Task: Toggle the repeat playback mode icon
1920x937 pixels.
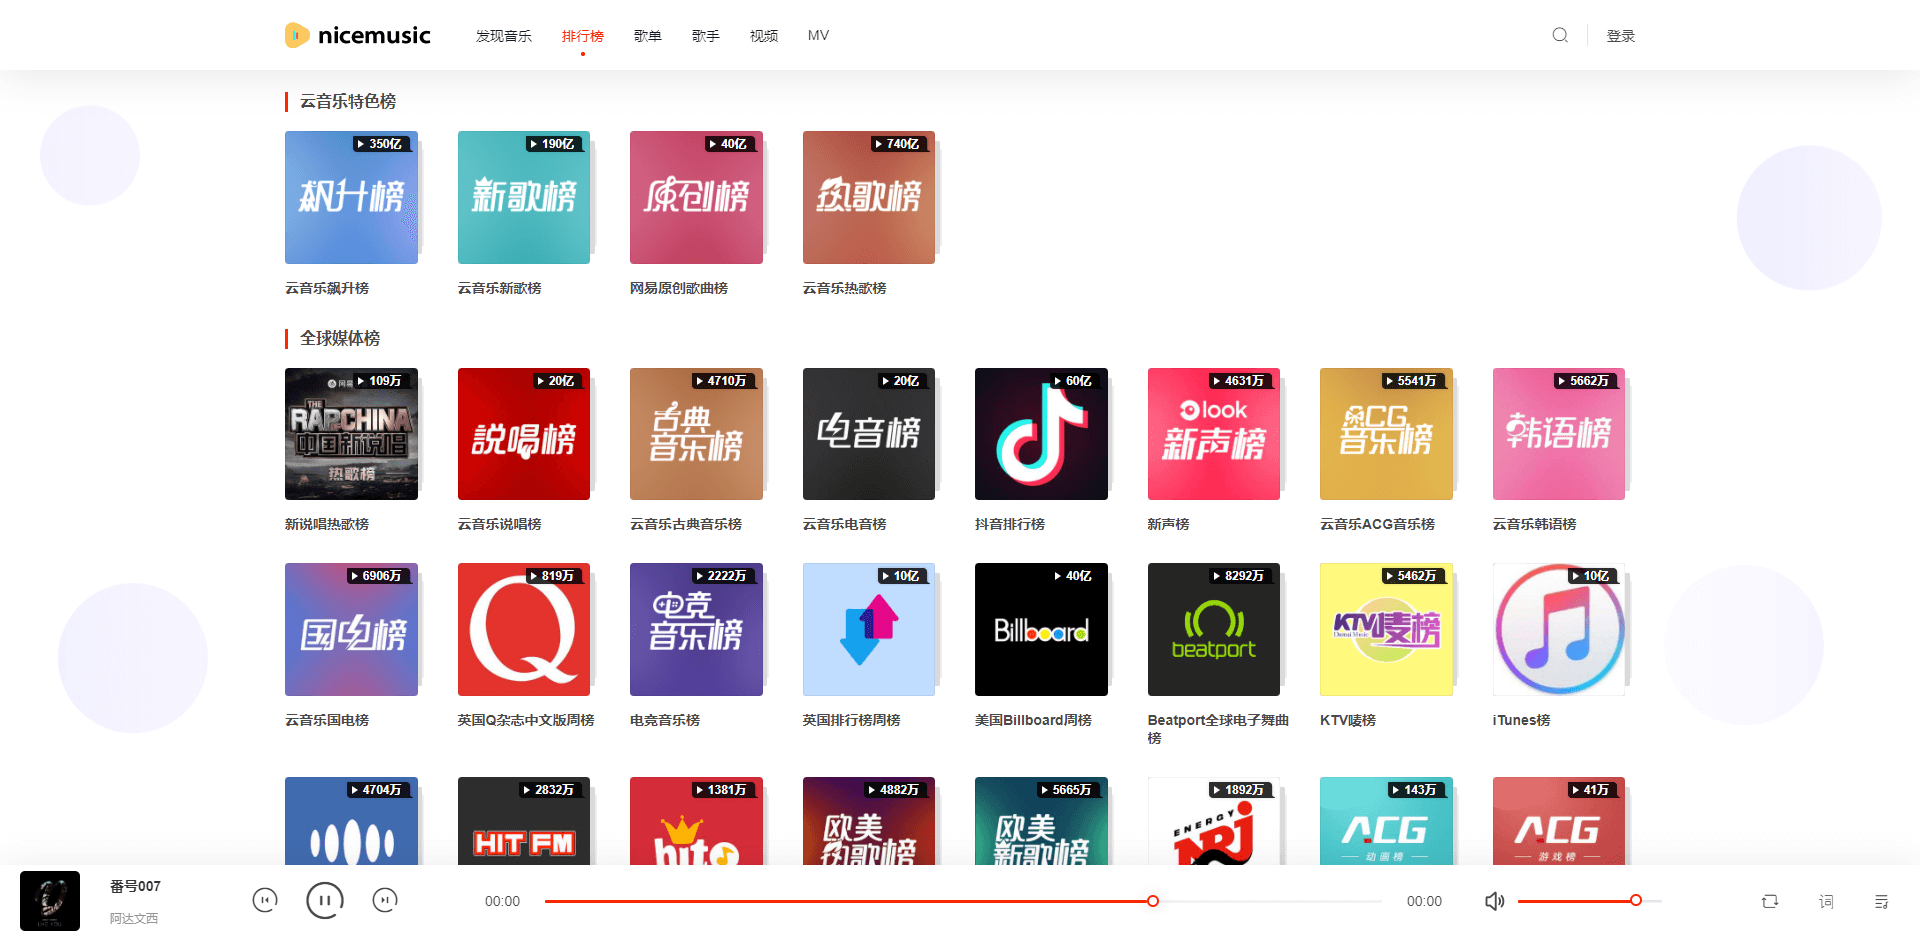Action: [1770, 901]
